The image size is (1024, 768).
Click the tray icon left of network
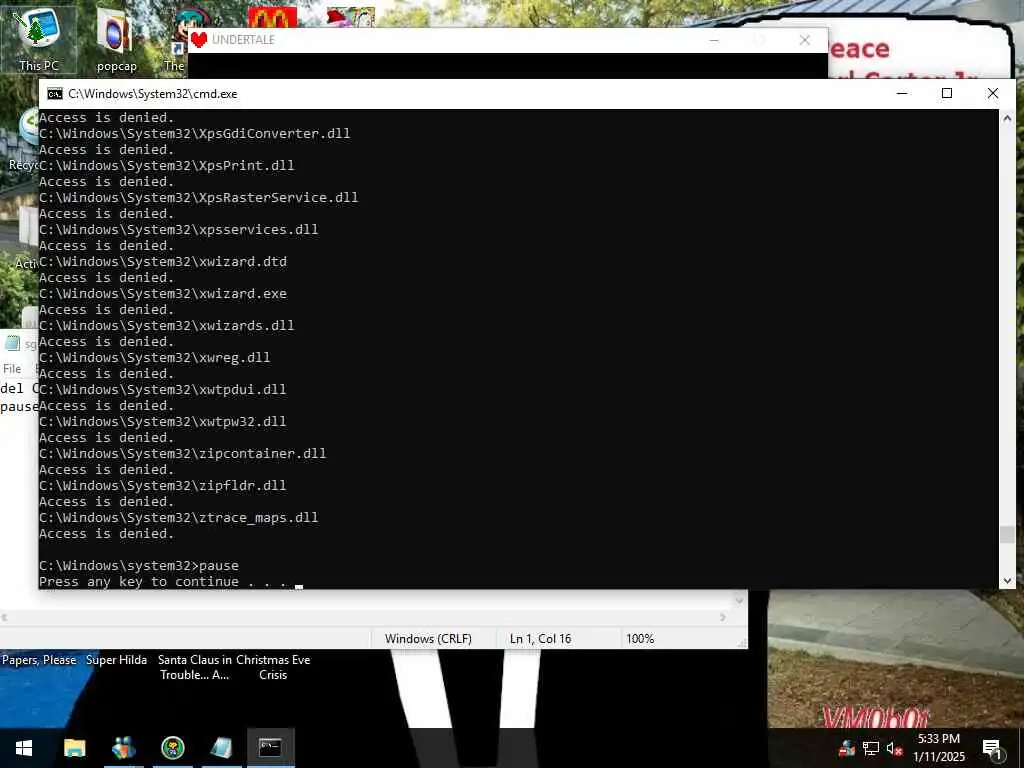point(846,748)
